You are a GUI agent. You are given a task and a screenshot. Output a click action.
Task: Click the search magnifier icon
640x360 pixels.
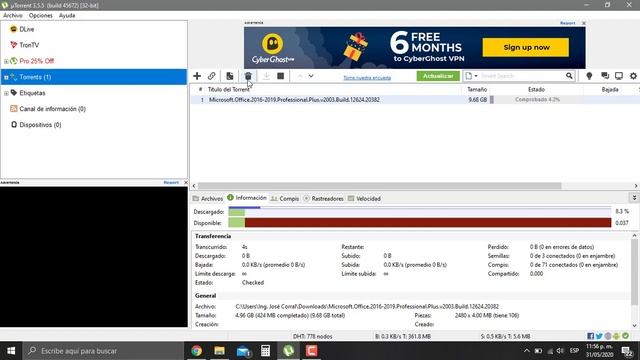pos(569,76)
